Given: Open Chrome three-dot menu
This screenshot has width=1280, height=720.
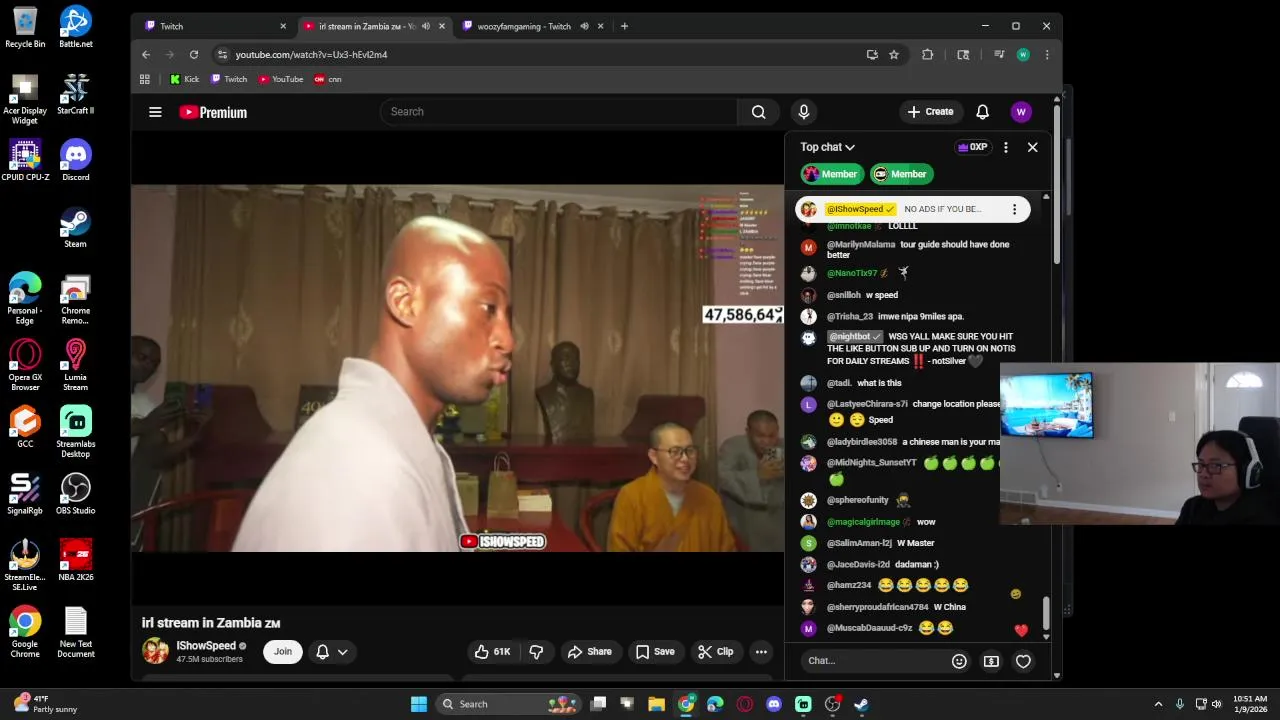Looking at the screenshot, I should pos(1046,55).
